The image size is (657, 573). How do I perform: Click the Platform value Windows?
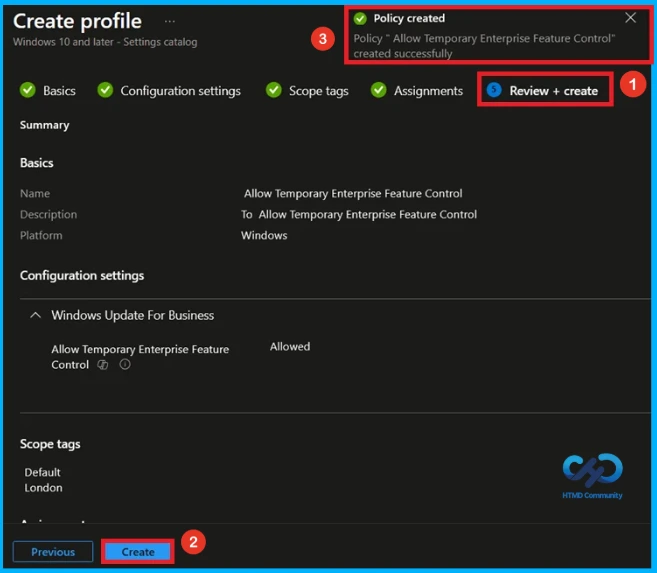click(x=264, y=235)
